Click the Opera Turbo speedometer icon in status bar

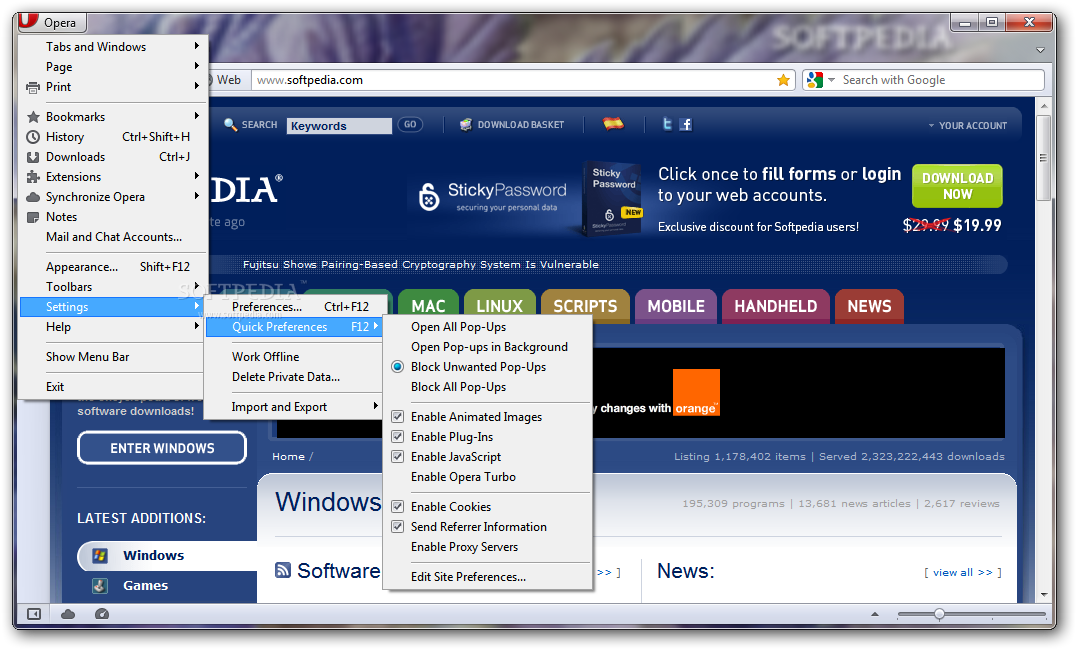[102, 614]
